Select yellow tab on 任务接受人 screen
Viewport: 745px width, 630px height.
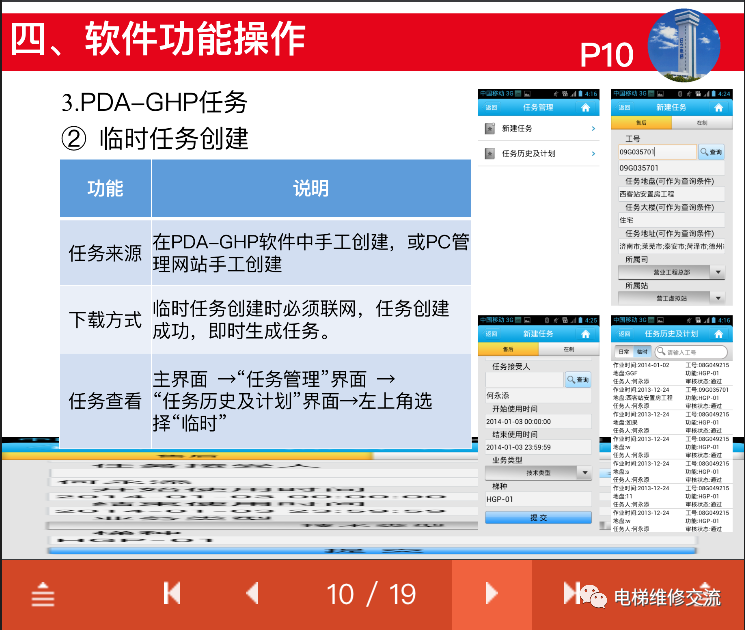coord(508,349)
